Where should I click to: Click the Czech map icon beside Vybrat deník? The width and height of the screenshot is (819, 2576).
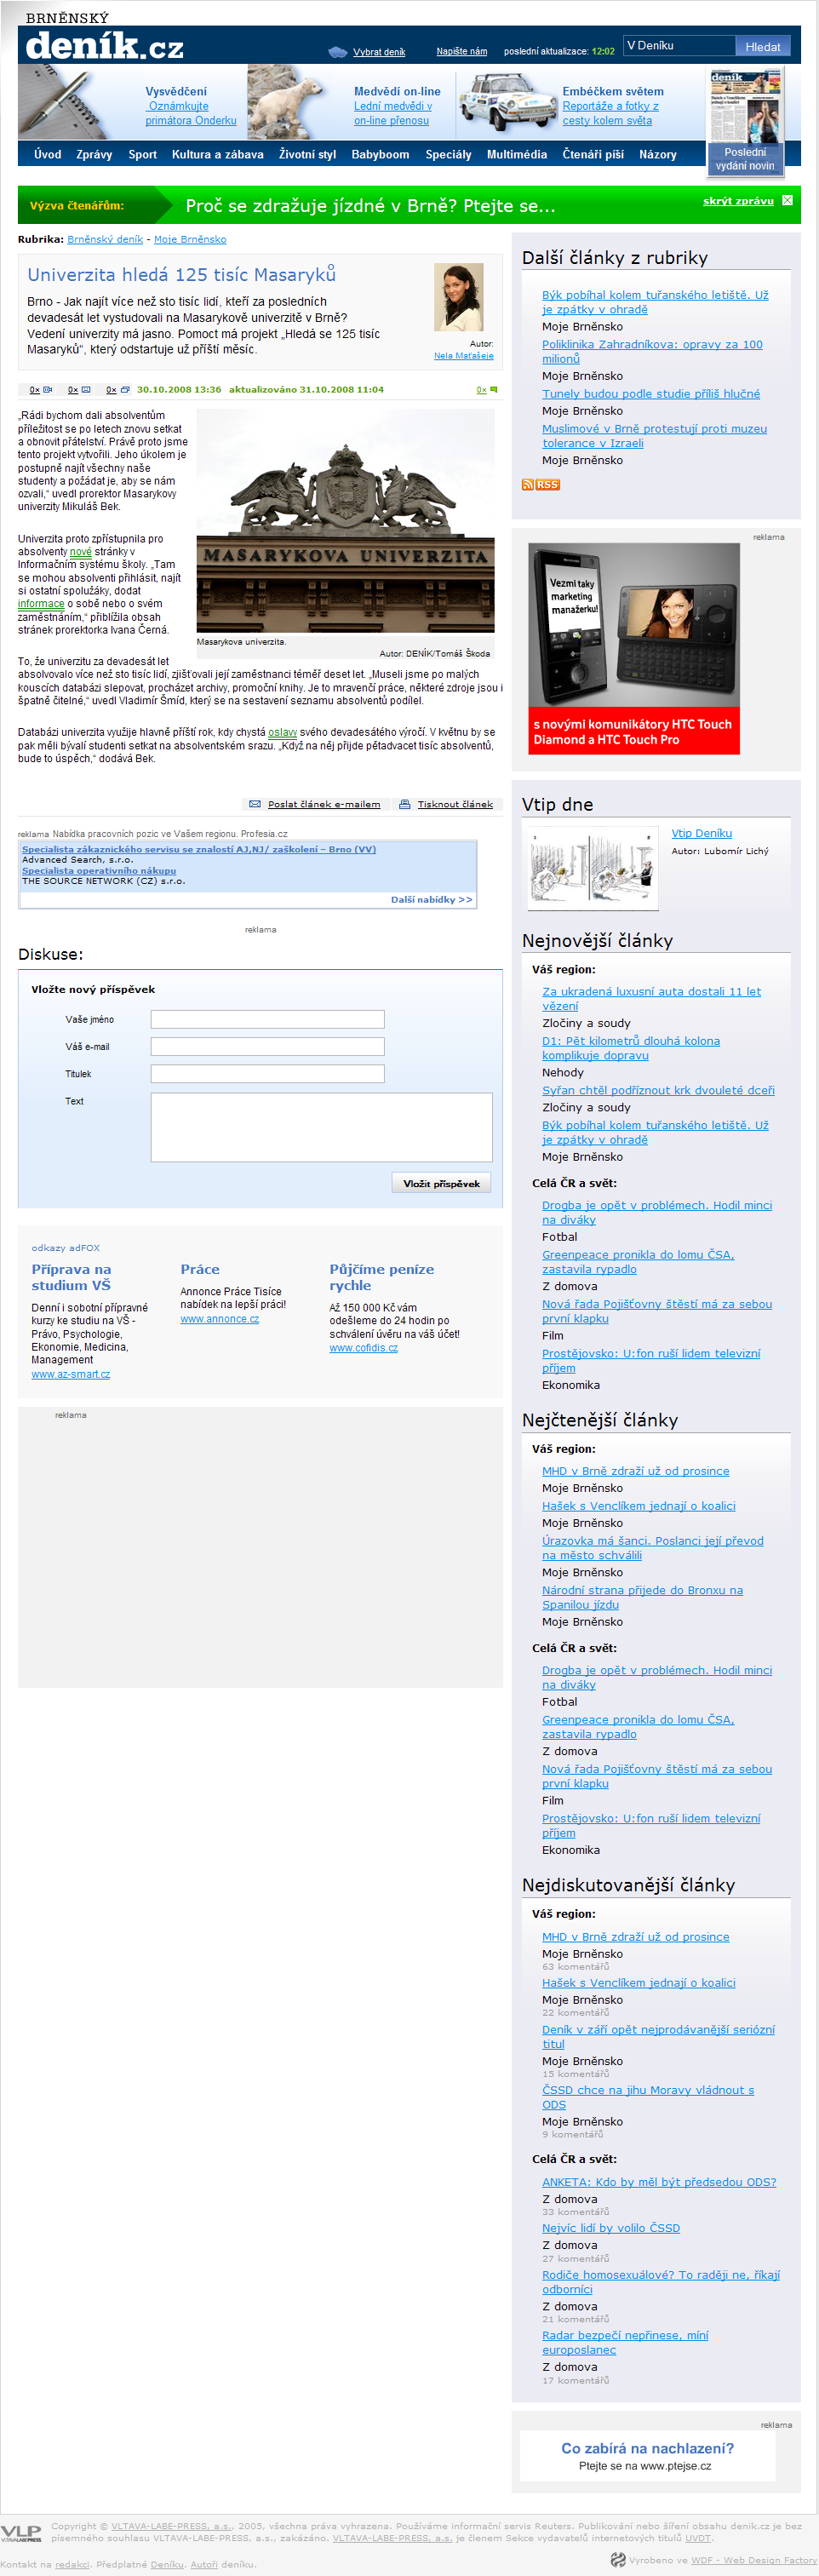pos(338,52)
